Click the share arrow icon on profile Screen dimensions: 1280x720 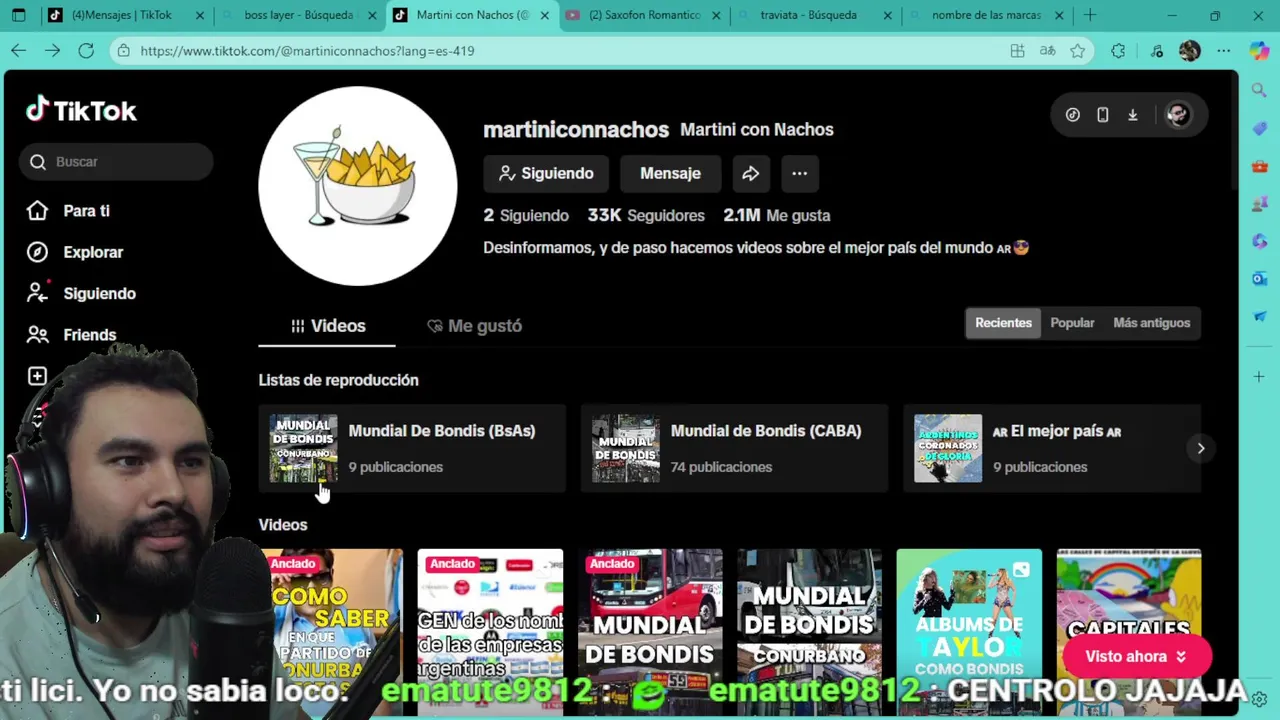[750, 173]
